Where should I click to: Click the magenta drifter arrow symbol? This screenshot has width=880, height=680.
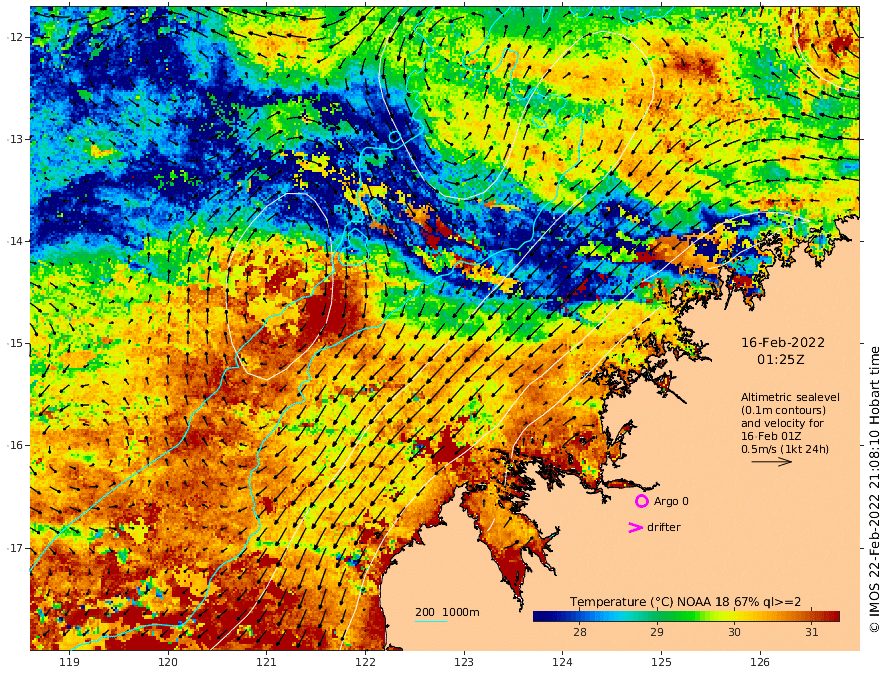point(635,527)
